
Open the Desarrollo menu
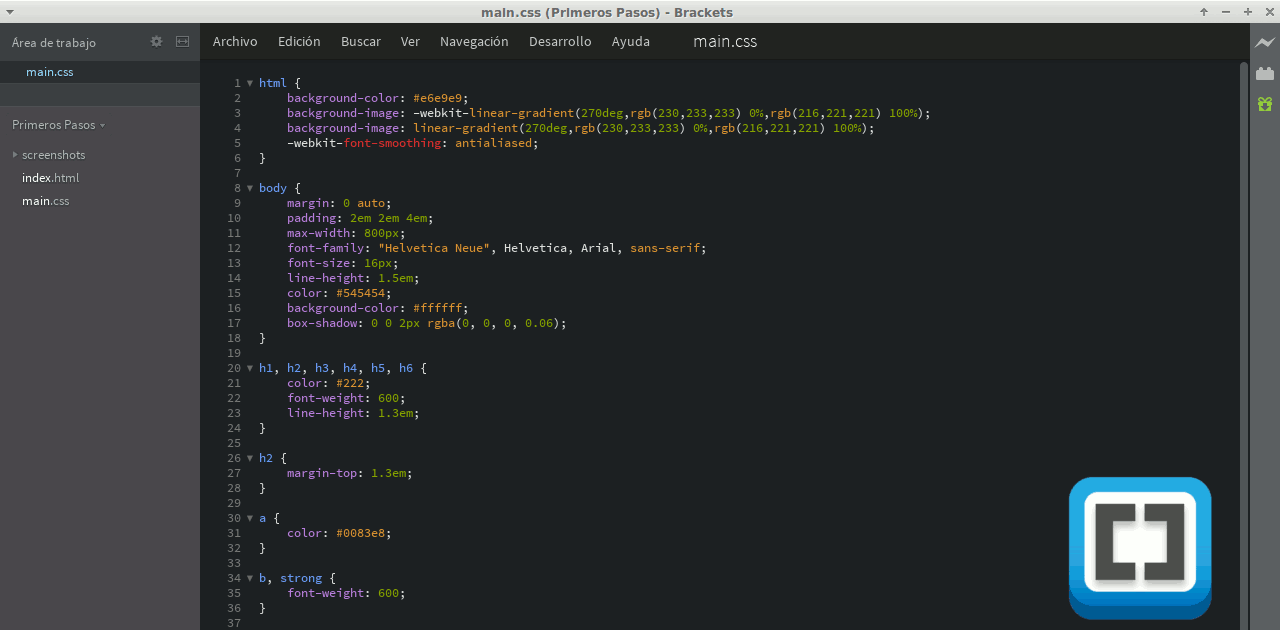point(560,41)
